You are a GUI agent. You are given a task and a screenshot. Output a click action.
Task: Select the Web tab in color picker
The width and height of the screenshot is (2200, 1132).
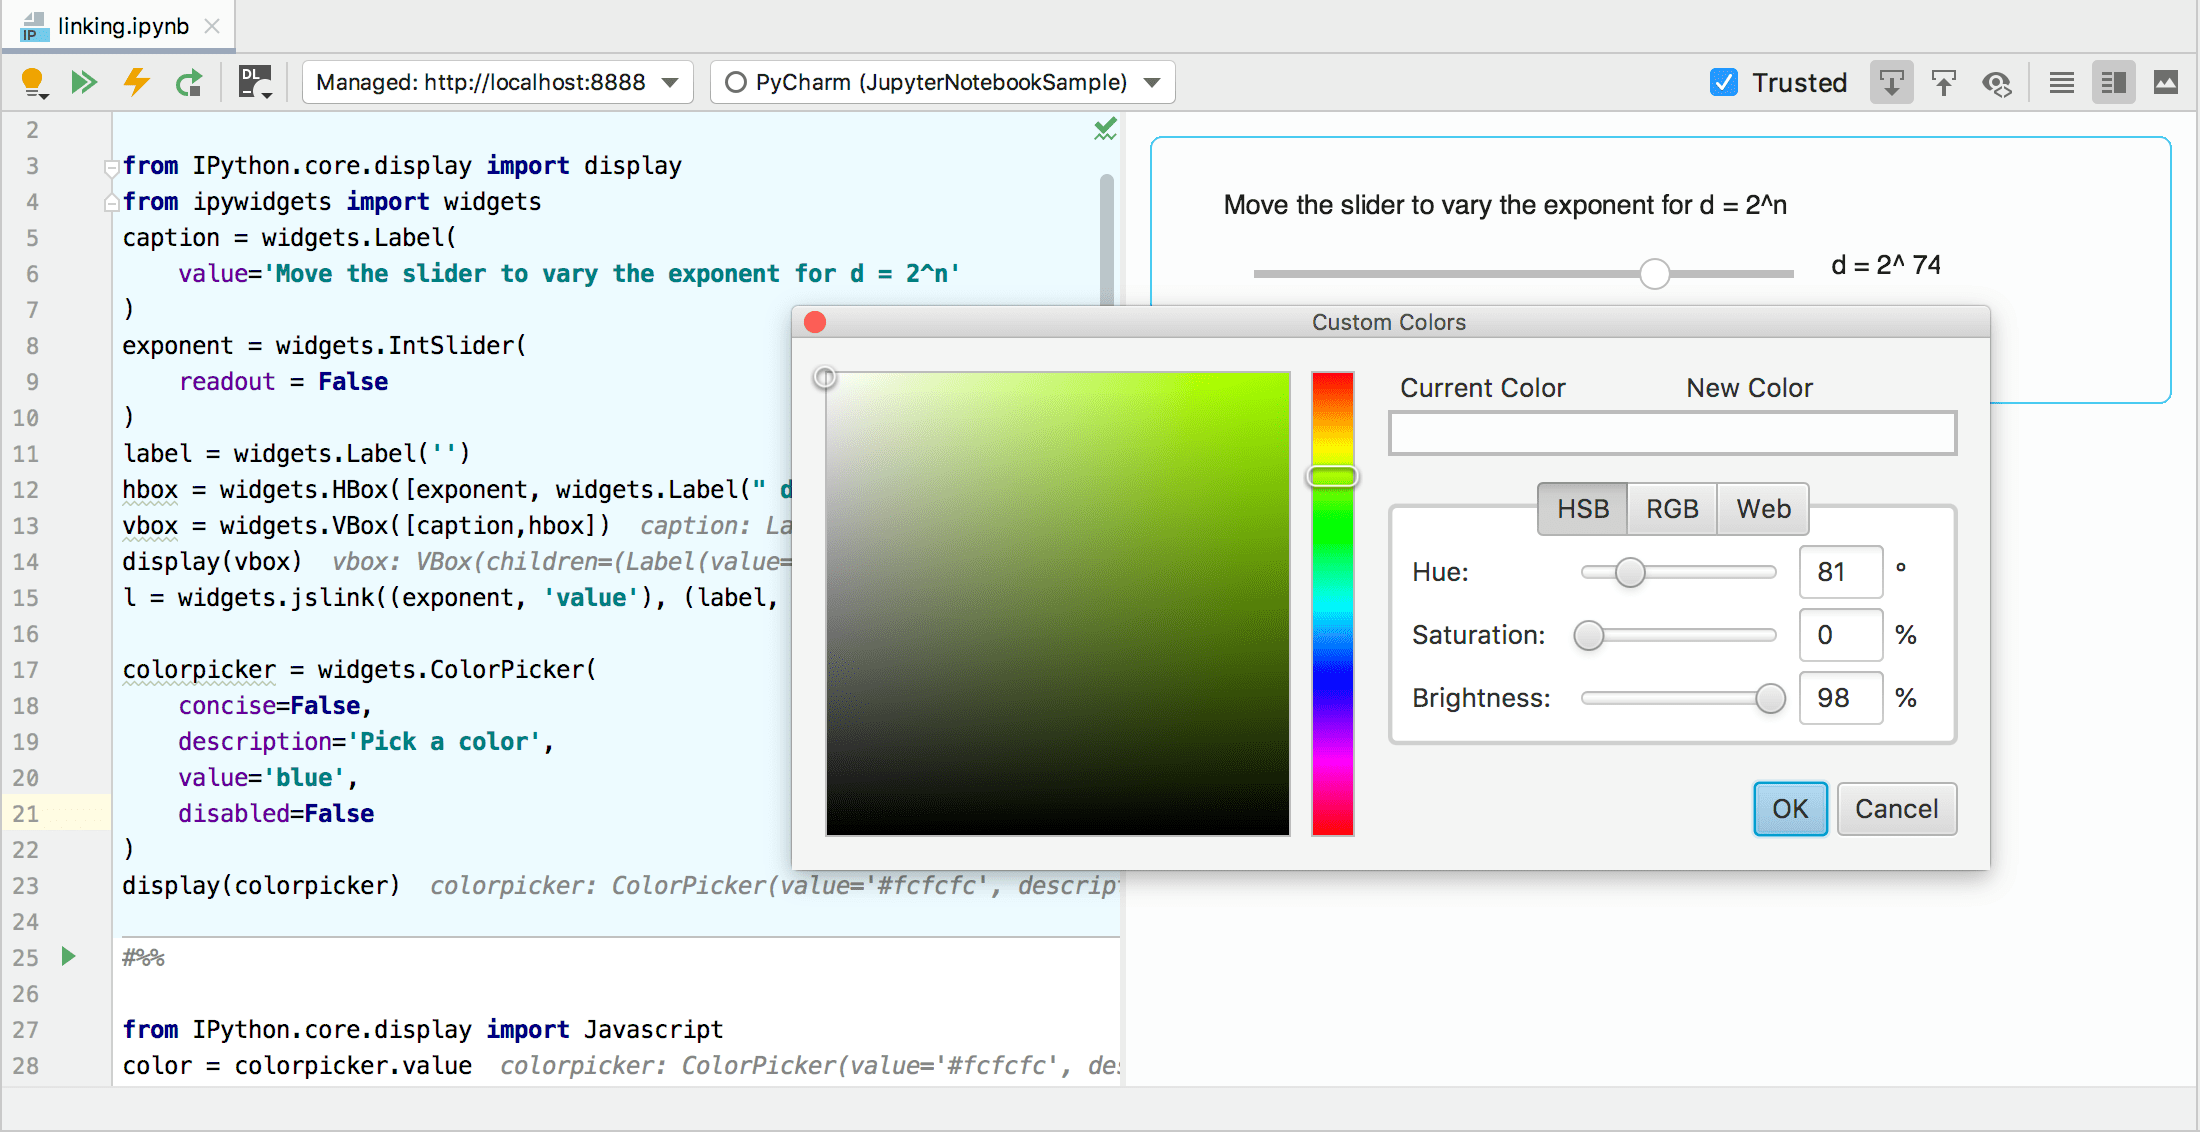(1764, 508)
